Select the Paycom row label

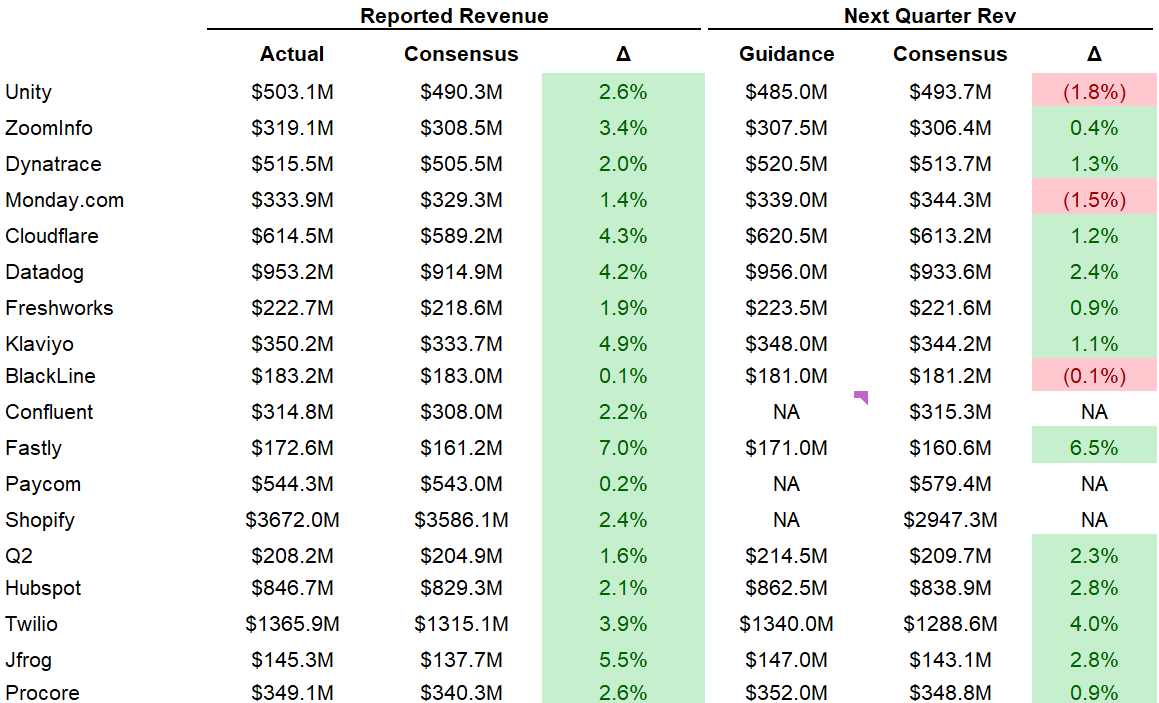coord(43,485)
